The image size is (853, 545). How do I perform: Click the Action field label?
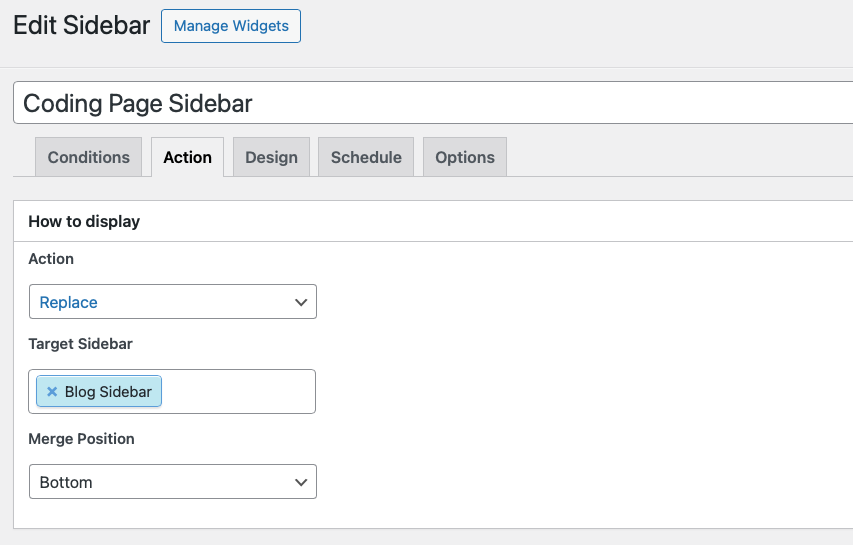(51, 259)
